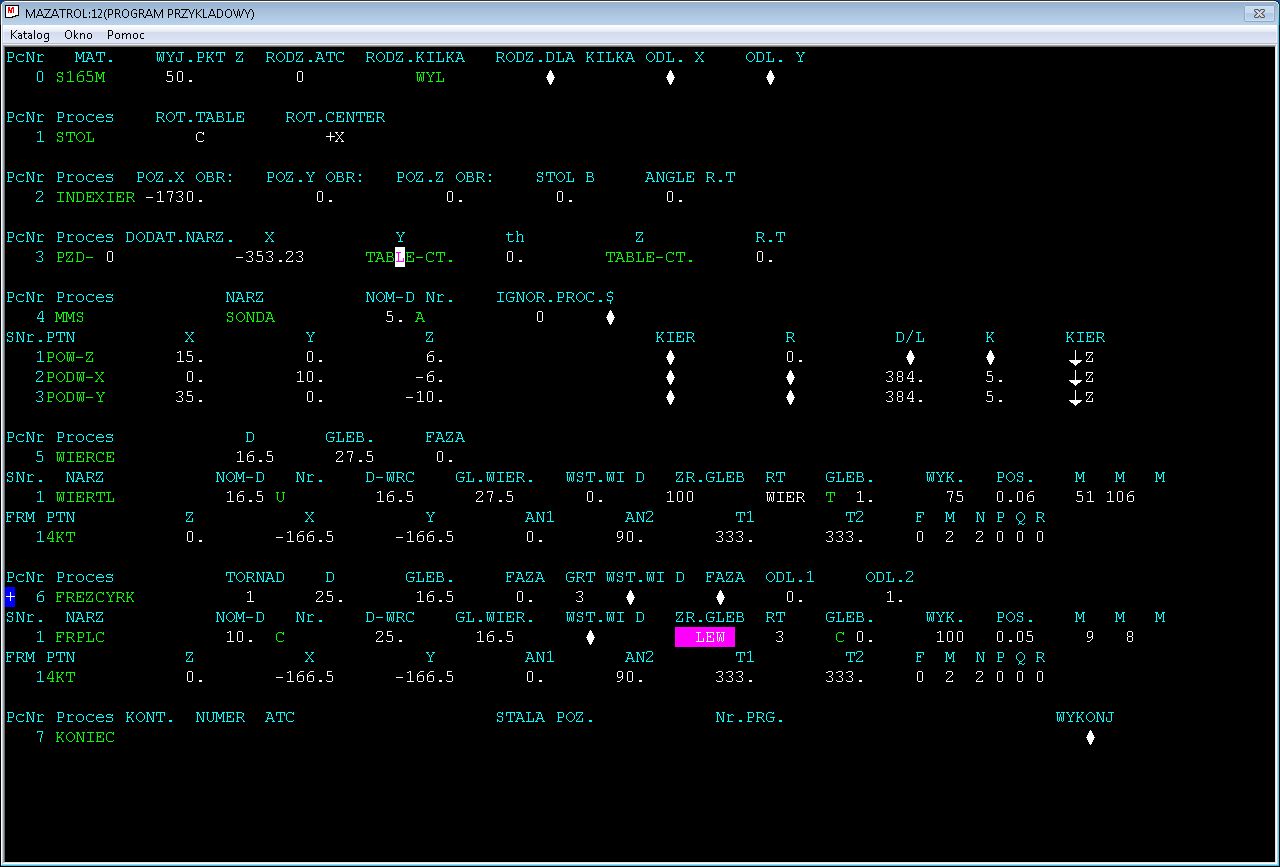Viewport: 1280px width, 867px height.
Task: Click 75 in WYK. column of WIERTL row
Action: point(955,497)
